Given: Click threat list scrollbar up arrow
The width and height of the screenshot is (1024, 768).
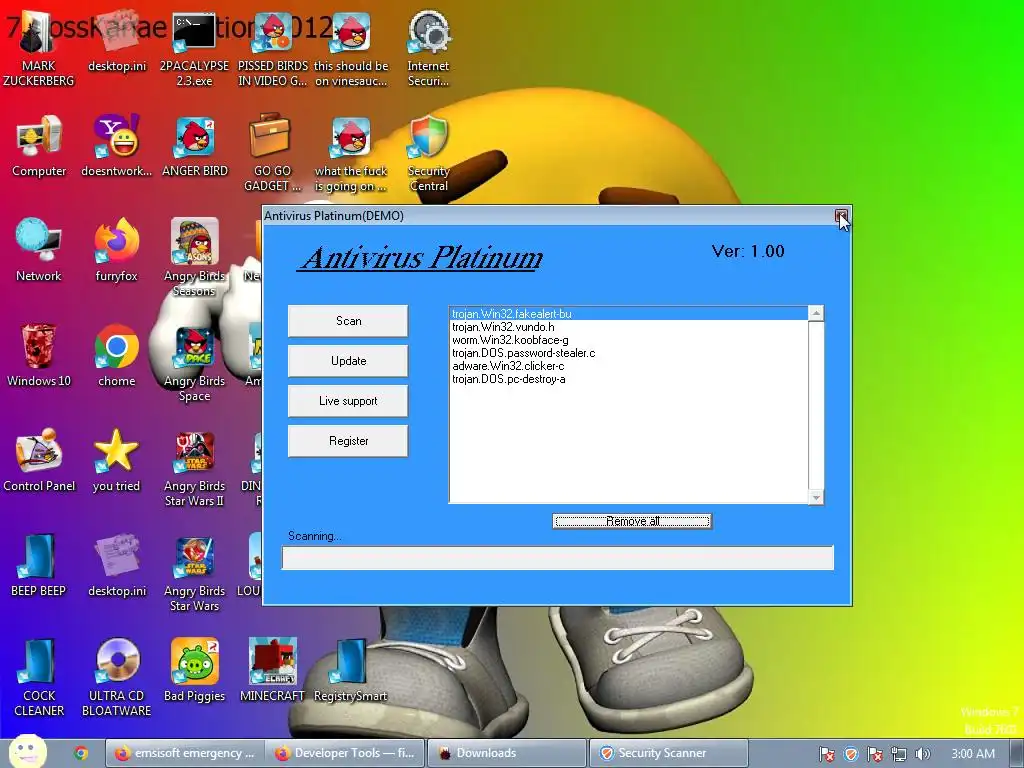Looking at the screenshot, I should point(816,313).
